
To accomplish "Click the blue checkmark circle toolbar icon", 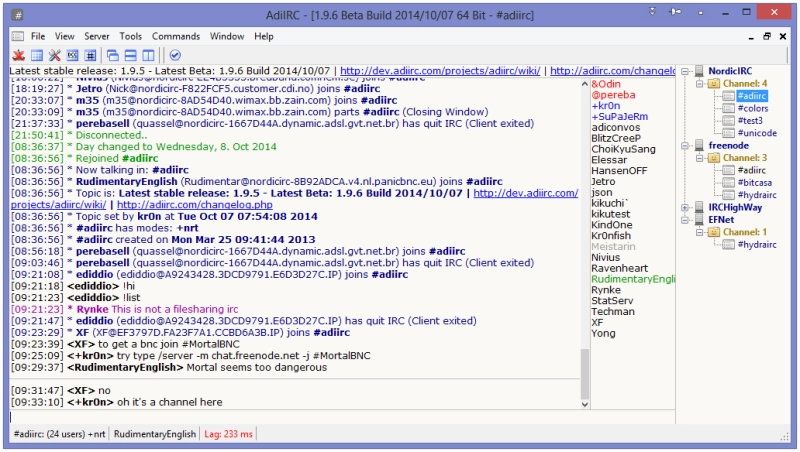I will pyautogui.click(x=175, y=55).
